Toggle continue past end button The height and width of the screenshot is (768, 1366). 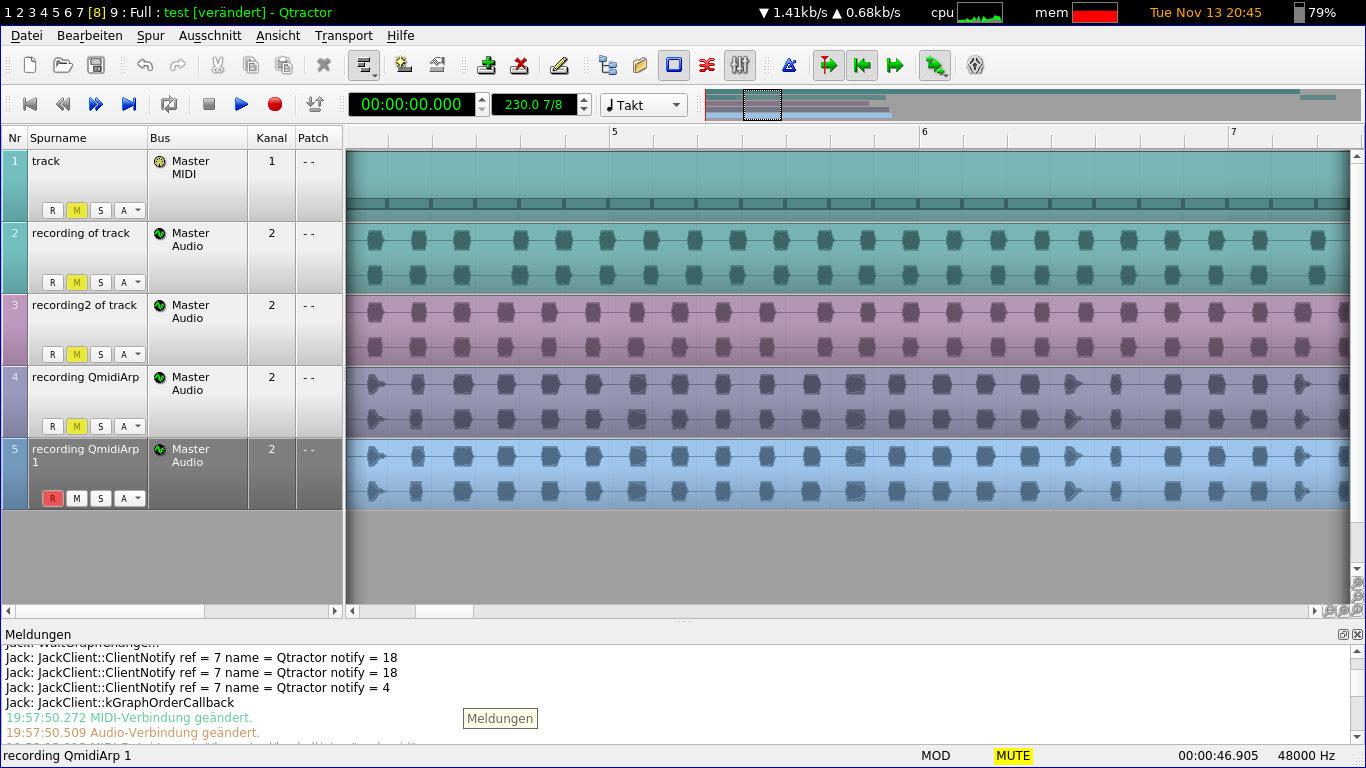point(895,65)
